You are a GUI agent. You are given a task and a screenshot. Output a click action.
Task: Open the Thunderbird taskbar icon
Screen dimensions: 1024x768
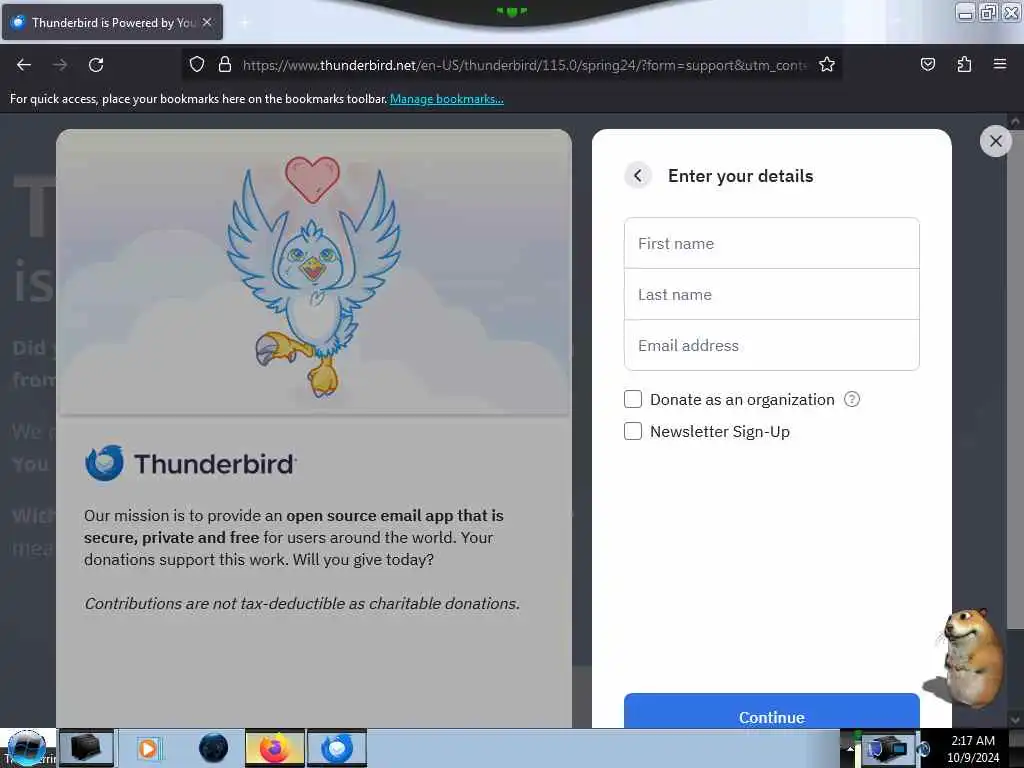point(337,748)
